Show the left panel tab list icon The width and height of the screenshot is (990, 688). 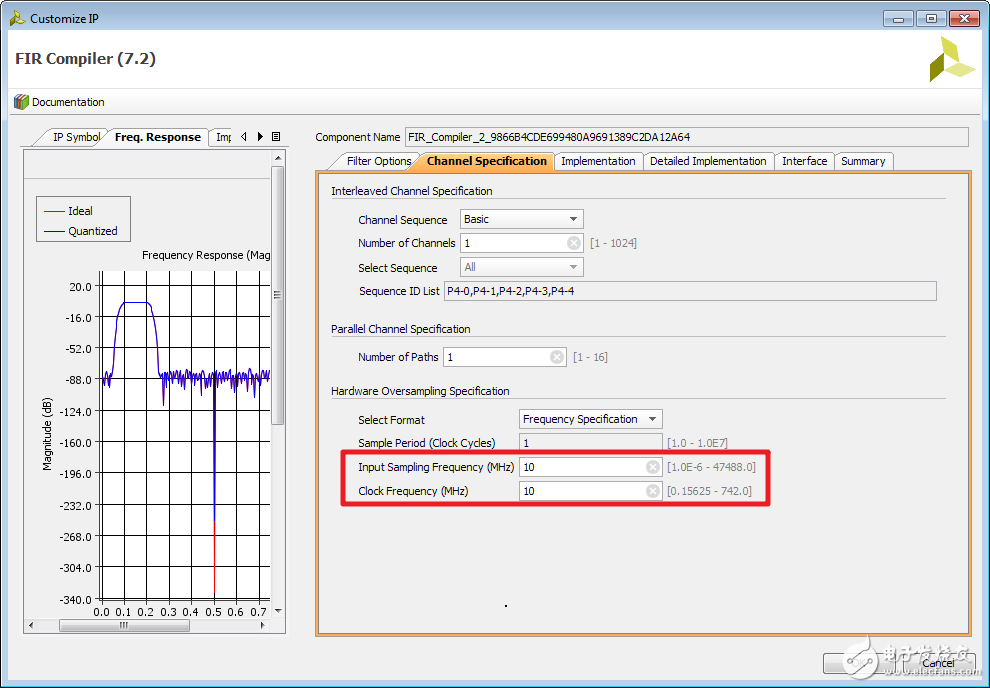276,137
